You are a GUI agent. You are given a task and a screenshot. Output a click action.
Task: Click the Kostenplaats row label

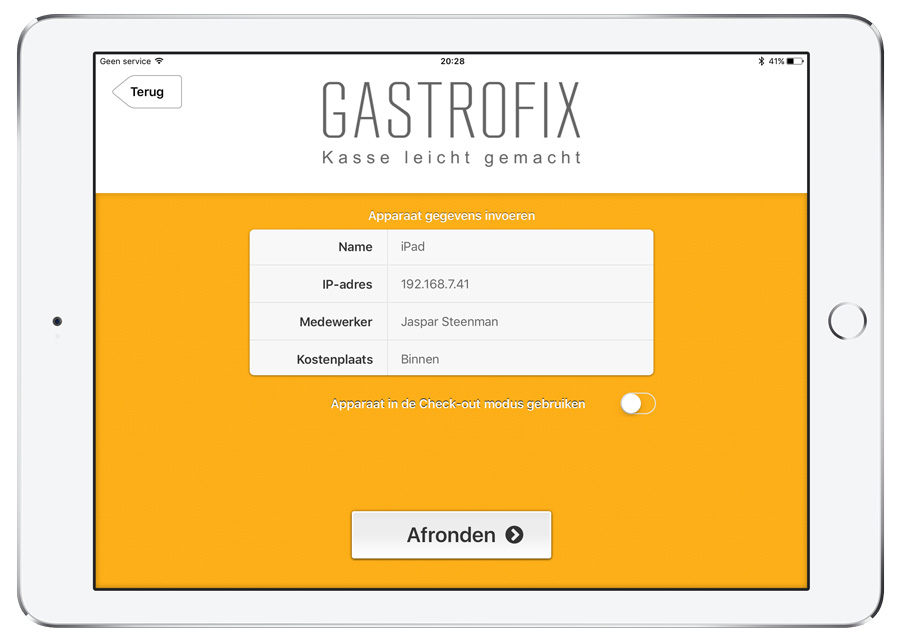(x=334, y=359)
